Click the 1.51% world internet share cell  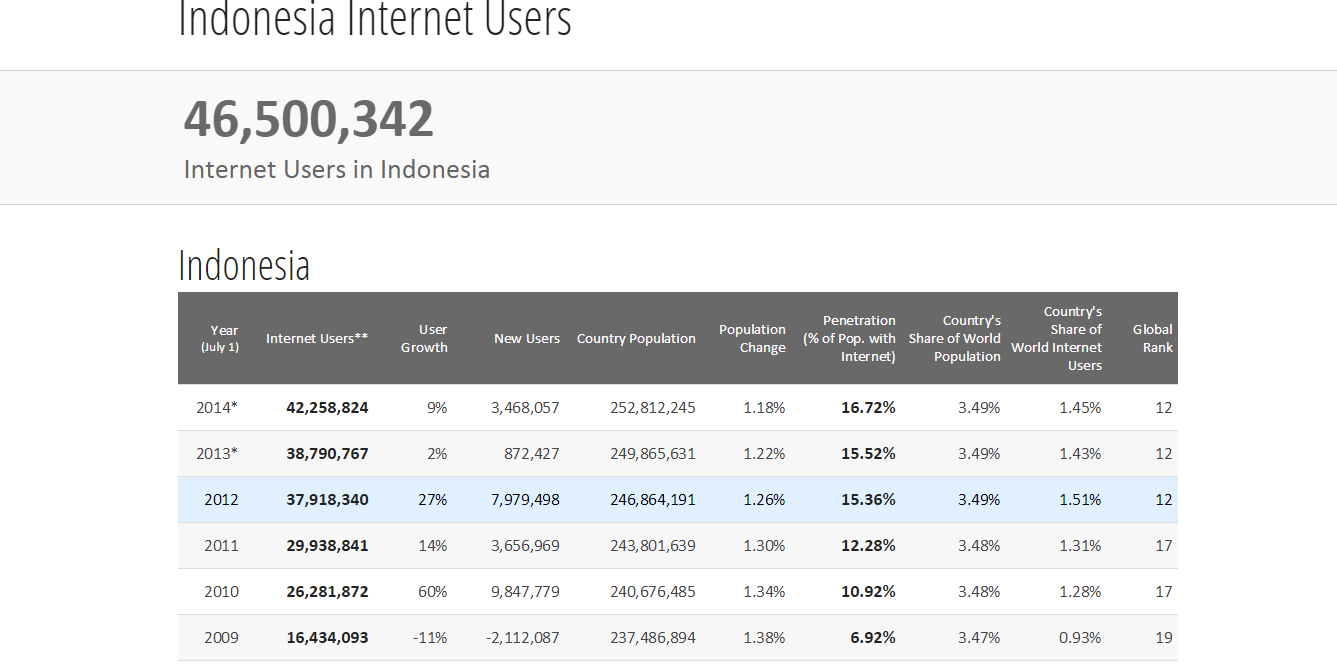pos(1080,499)
